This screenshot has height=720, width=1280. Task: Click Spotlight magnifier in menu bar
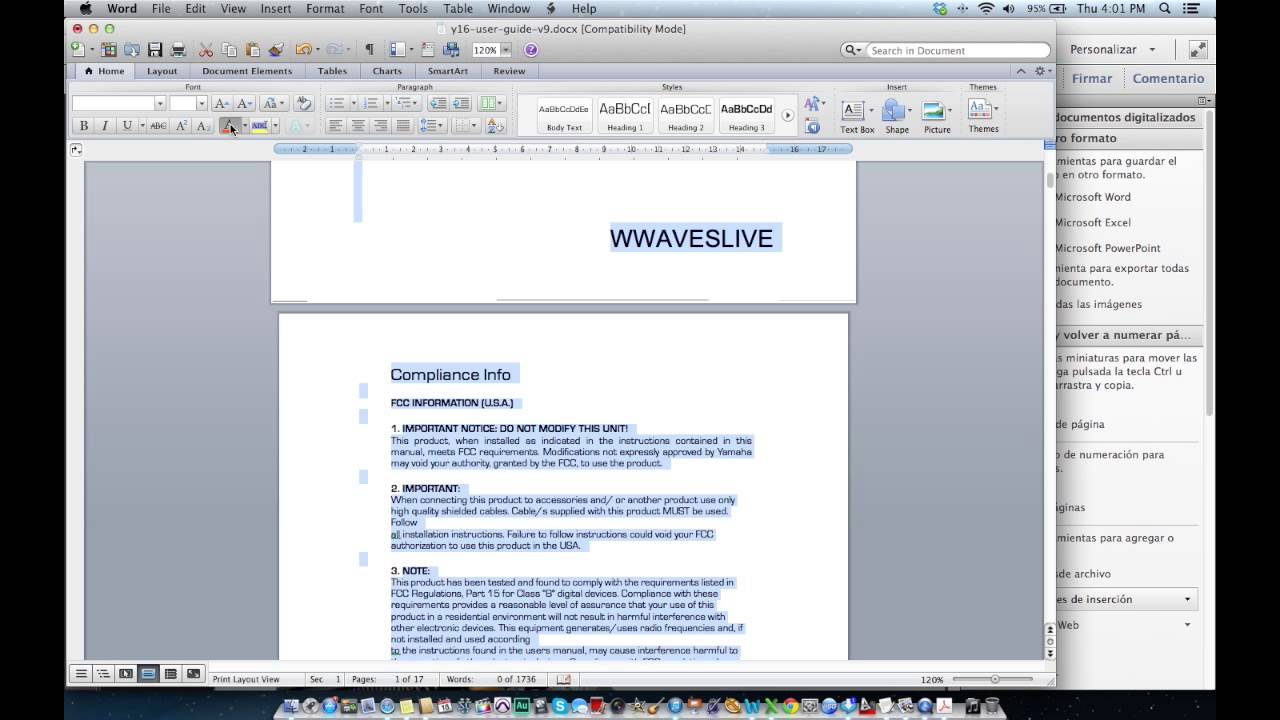click(x=1164, y=8)
